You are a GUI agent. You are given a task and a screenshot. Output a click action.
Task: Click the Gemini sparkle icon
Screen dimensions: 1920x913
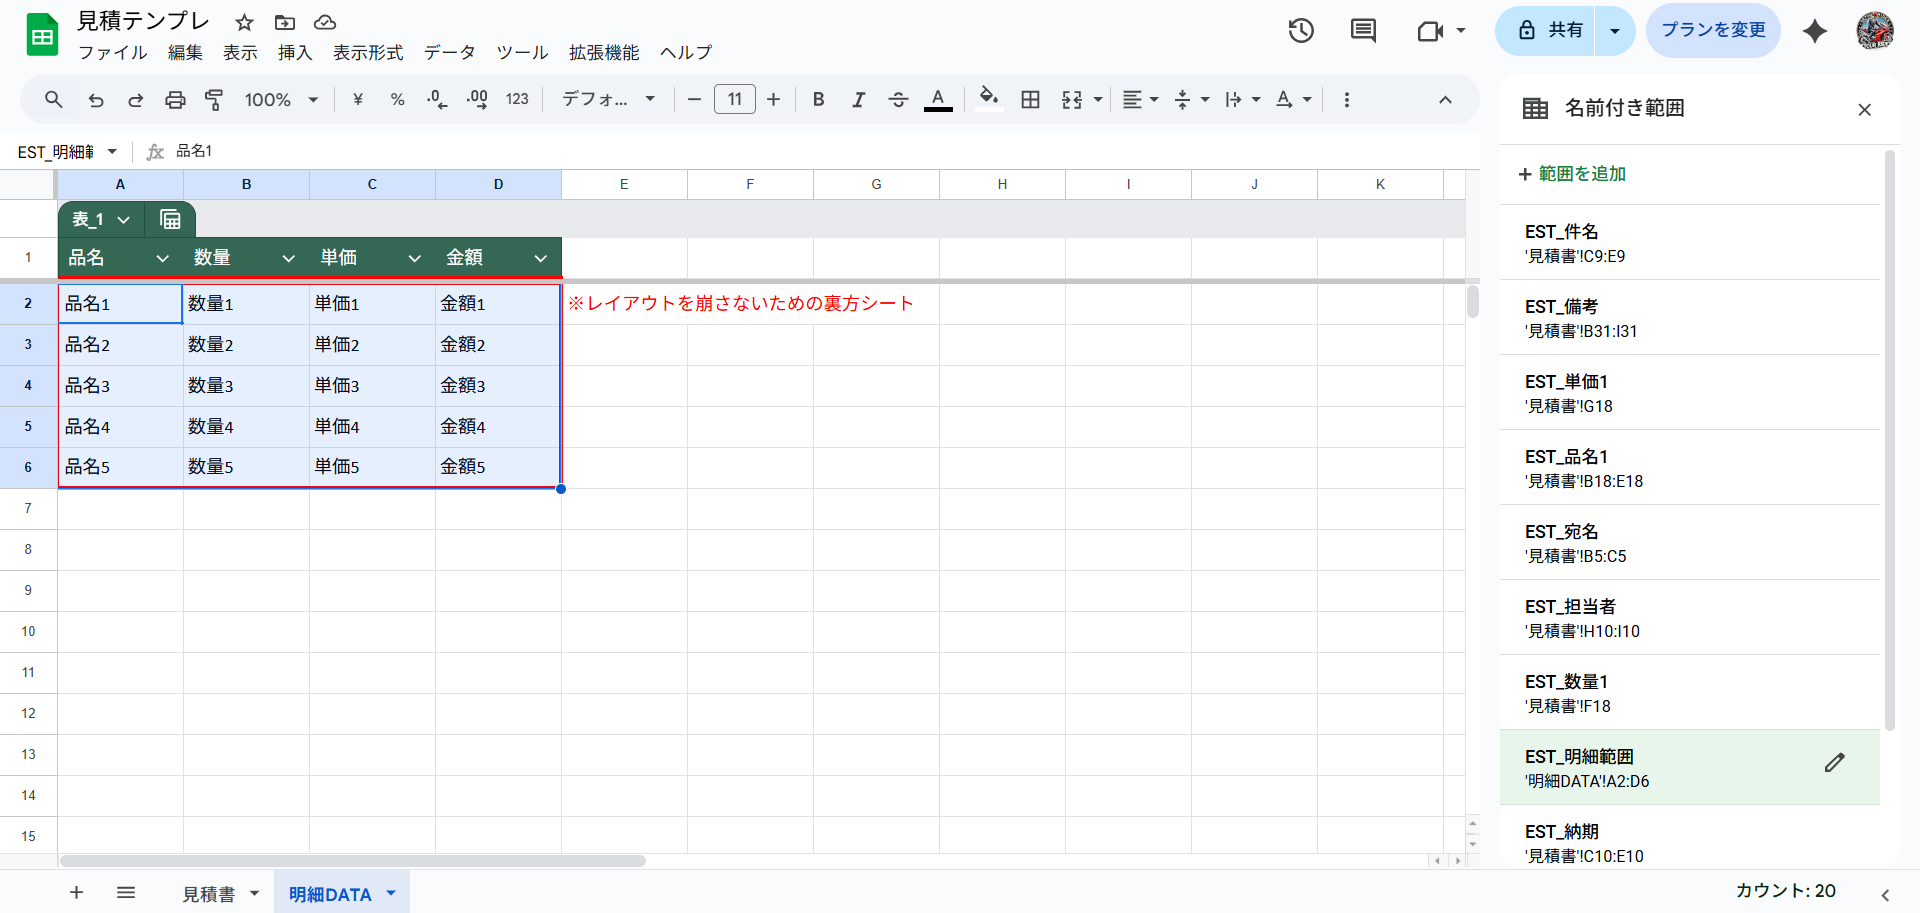1814,31
